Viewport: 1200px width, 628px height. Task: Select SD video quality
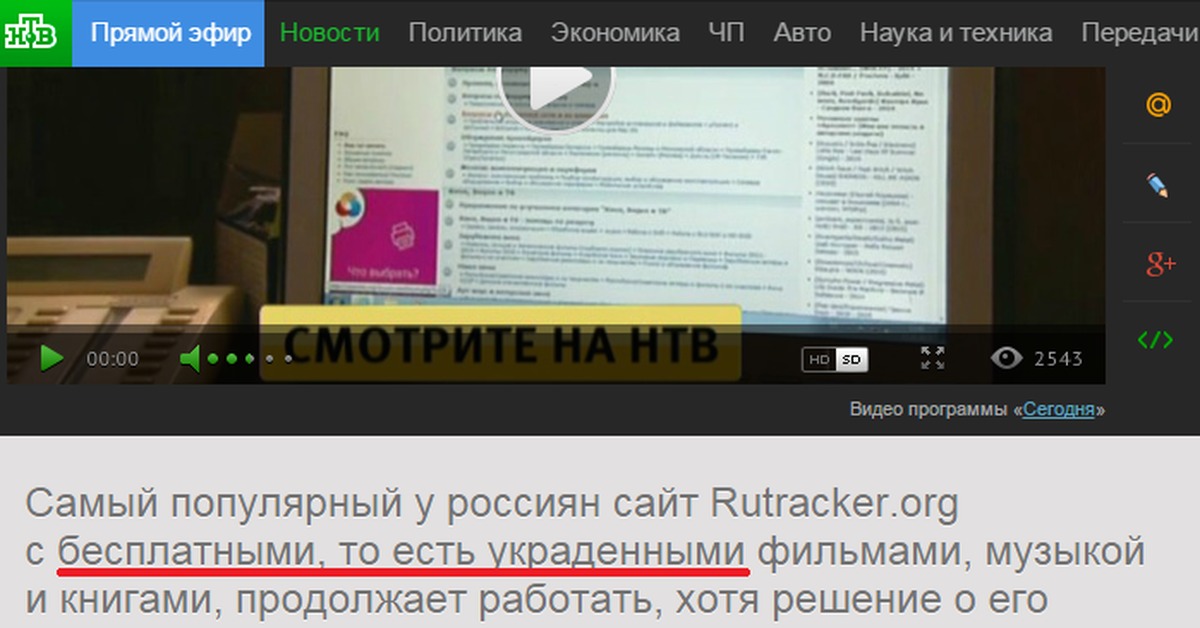851,359
